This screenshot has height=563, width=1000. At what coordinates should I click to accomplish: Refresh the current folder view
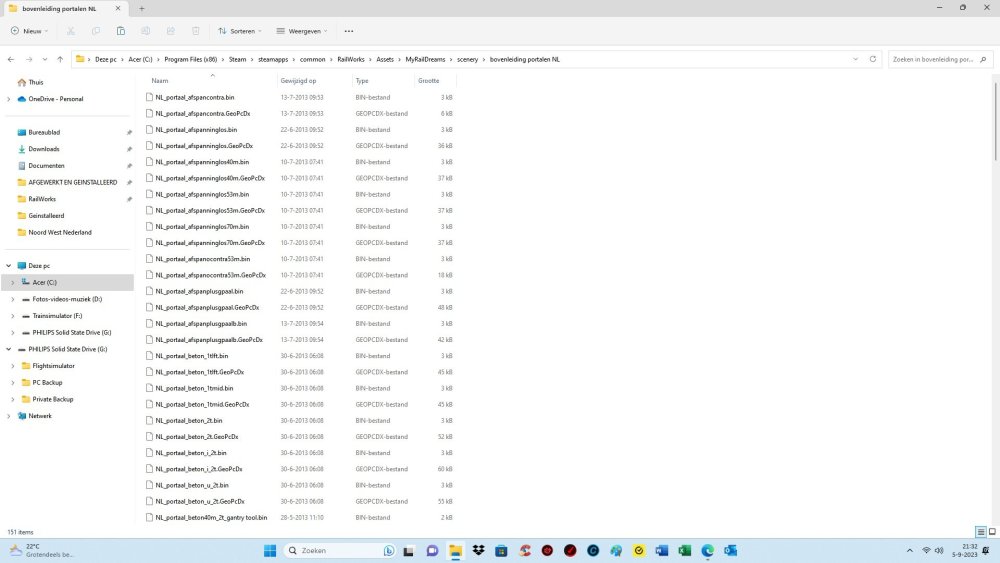pyautogui.click(x=873, y=60)
